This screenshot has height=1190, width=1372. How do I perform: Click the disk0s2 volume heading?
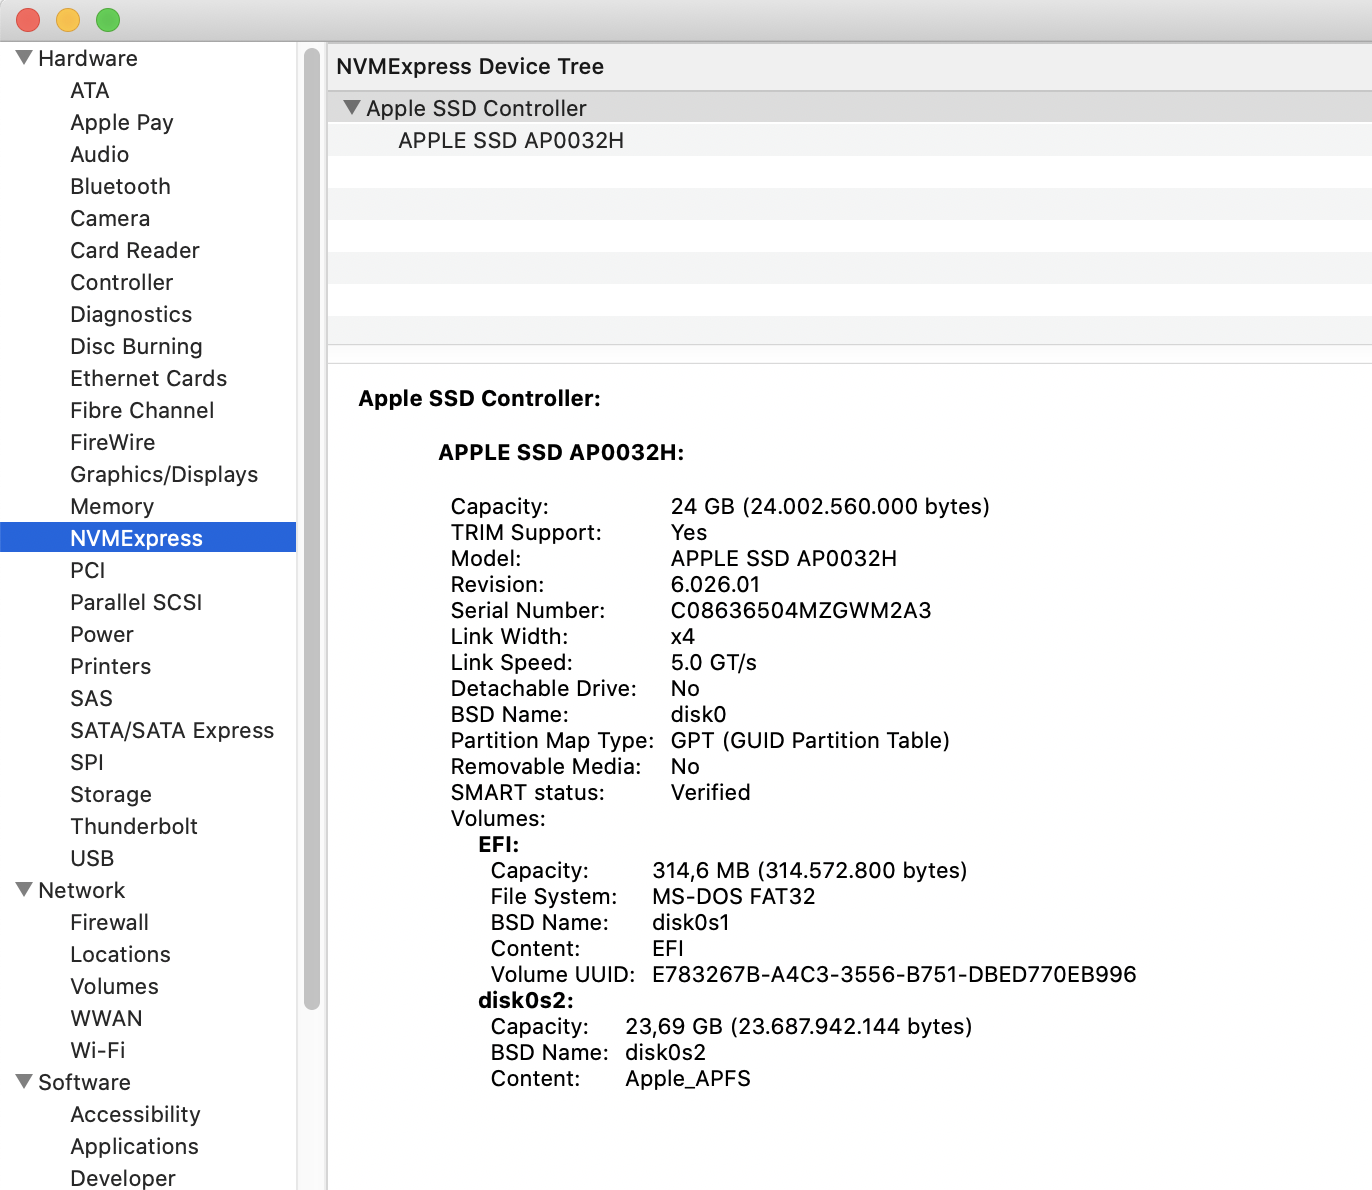(525, 1000)
